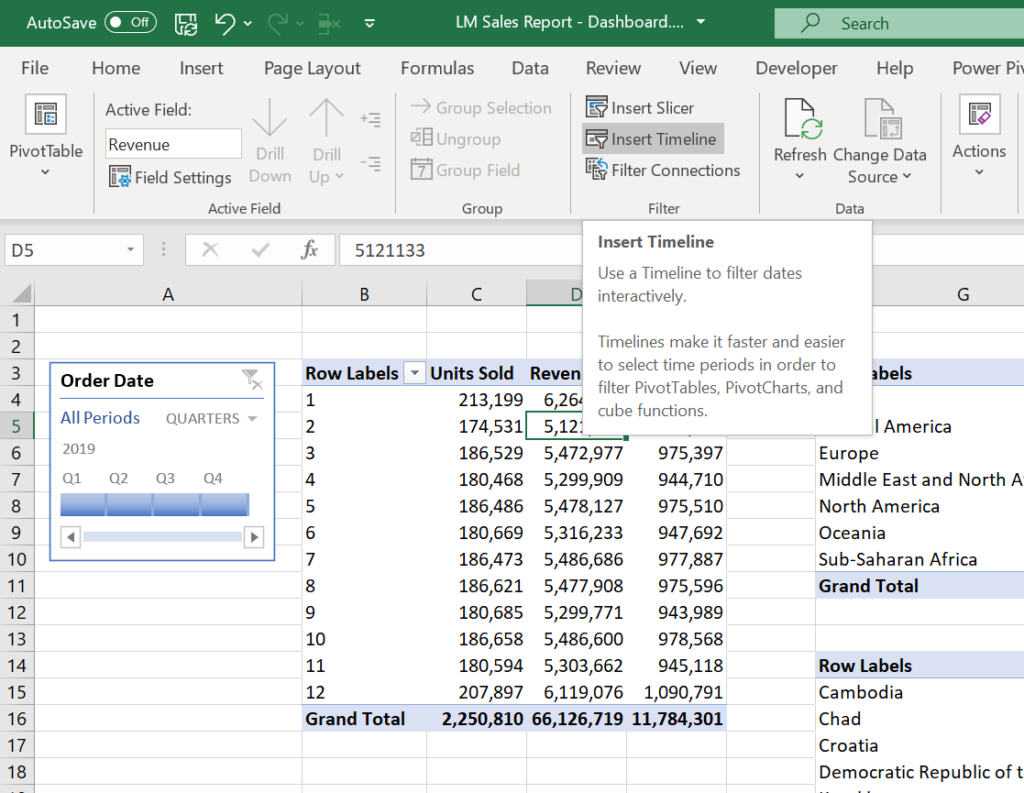Select the Q3 segment on timeline
This screenshot has width=1024, height=793.
pos(177,504)
